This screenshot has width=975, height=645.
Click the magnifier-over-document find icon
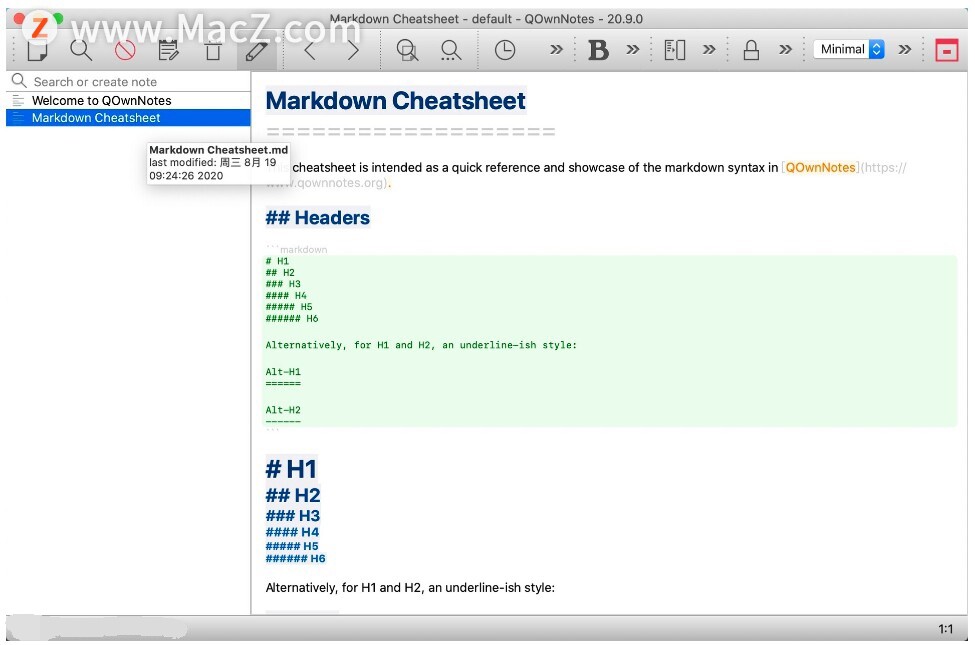point(407,50)
